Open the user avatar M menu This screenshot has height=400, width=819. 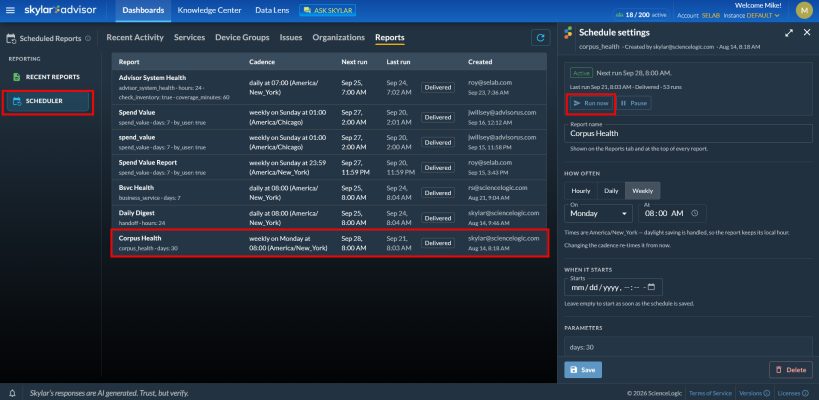click(804, 10)
